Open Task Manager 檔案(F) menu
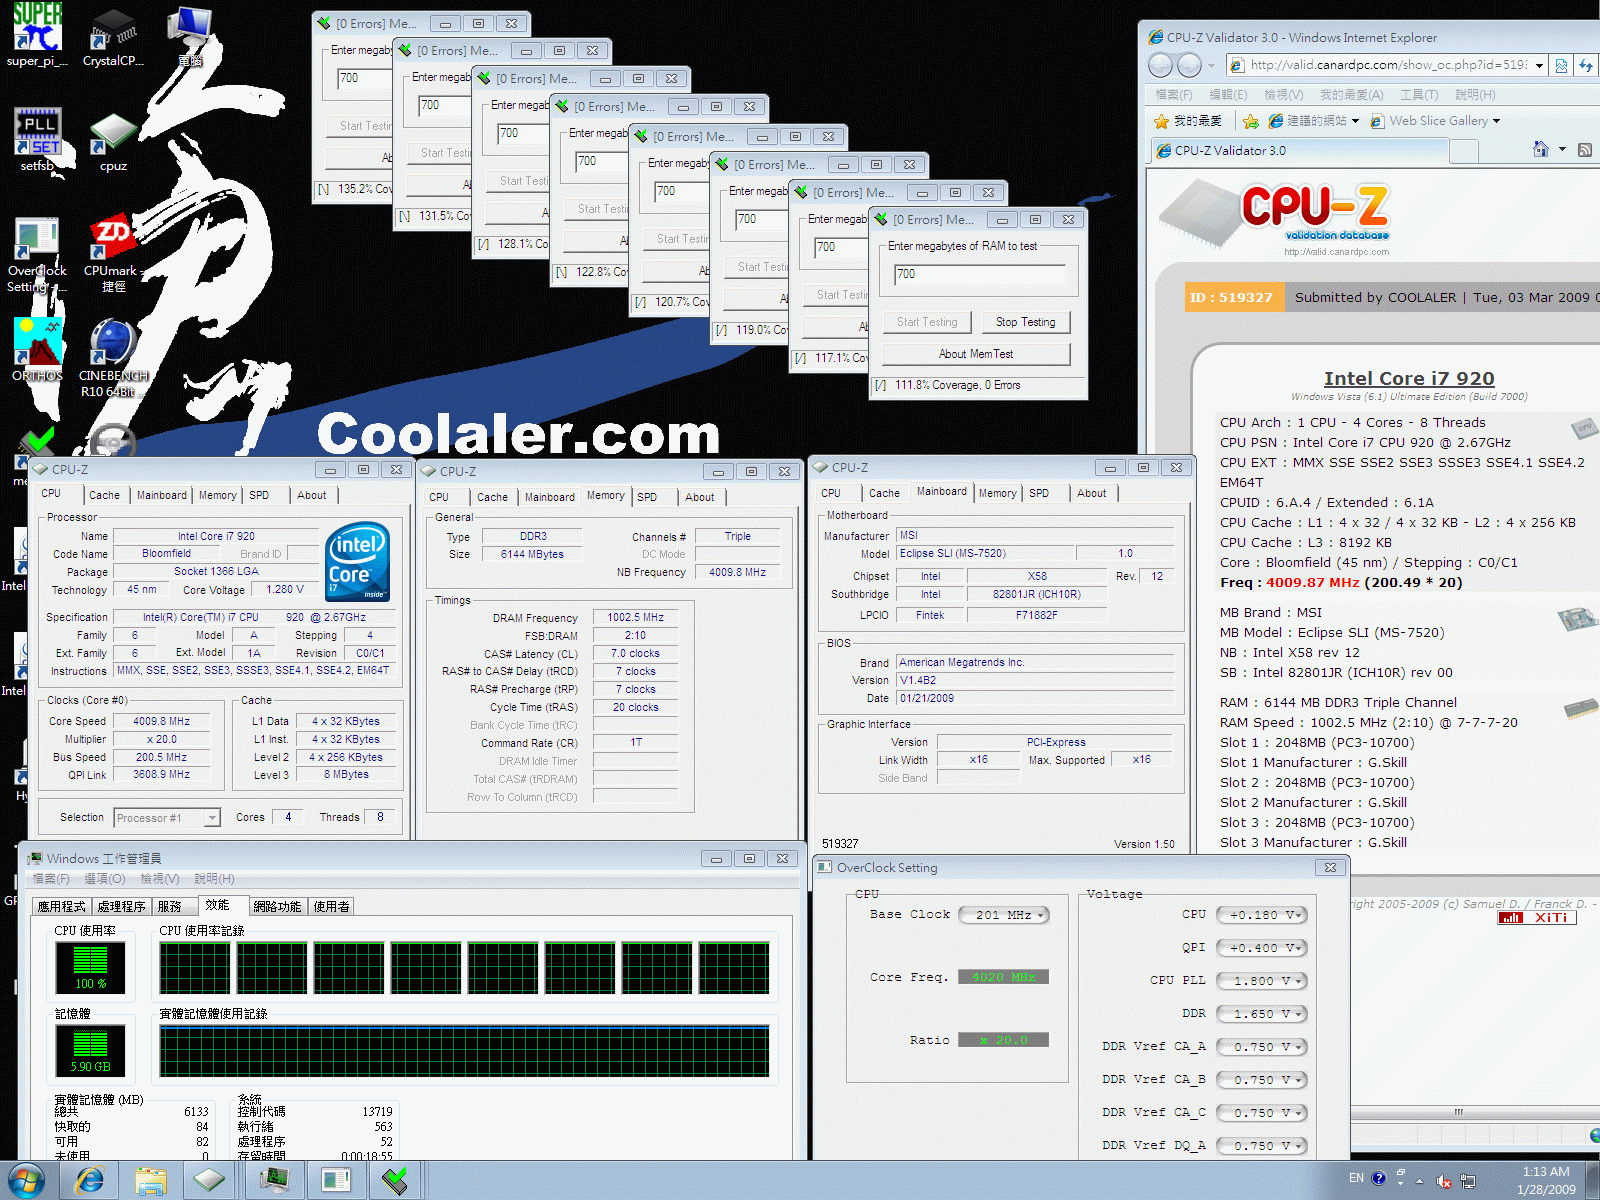The width and height of the screenshot is (1600, 1200). coord(51,879)
